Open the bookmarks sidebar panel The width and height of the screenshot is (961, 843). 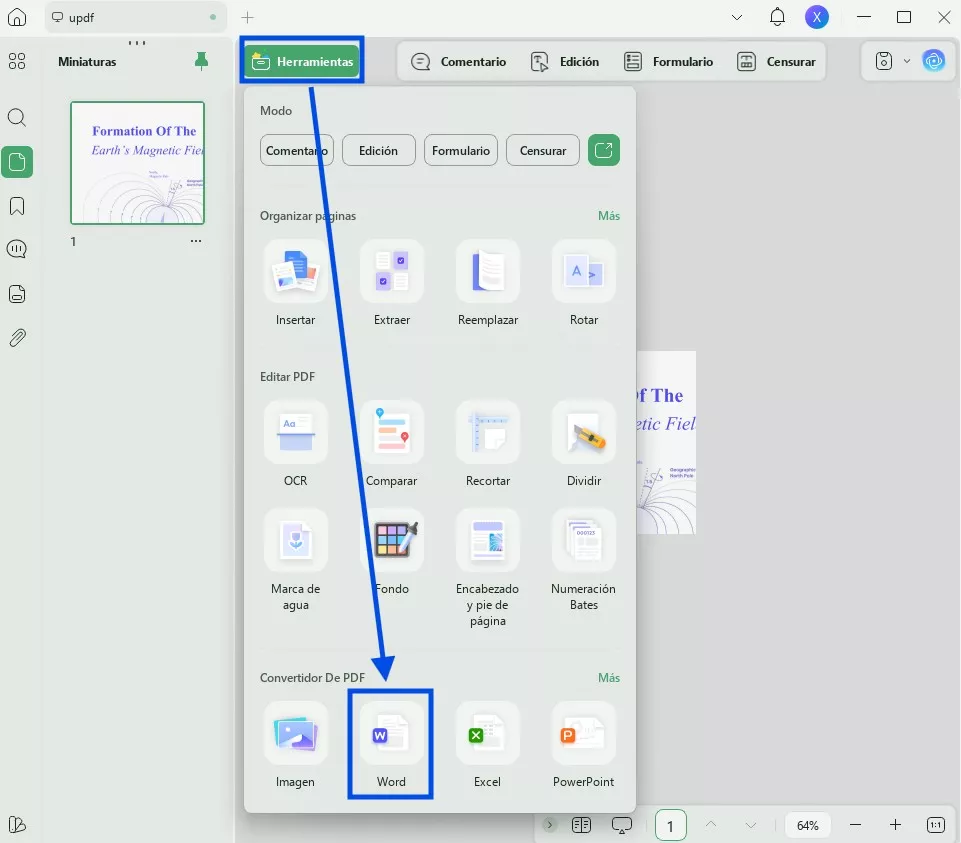(17, 206)
